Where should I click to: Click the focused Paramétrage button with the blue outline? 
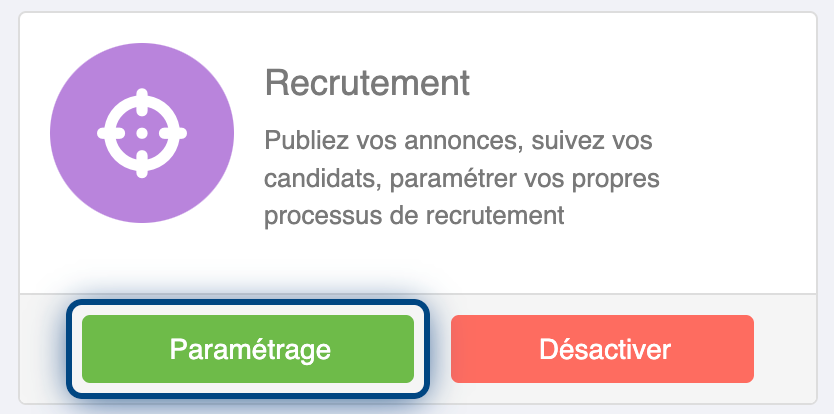point(248,349)
